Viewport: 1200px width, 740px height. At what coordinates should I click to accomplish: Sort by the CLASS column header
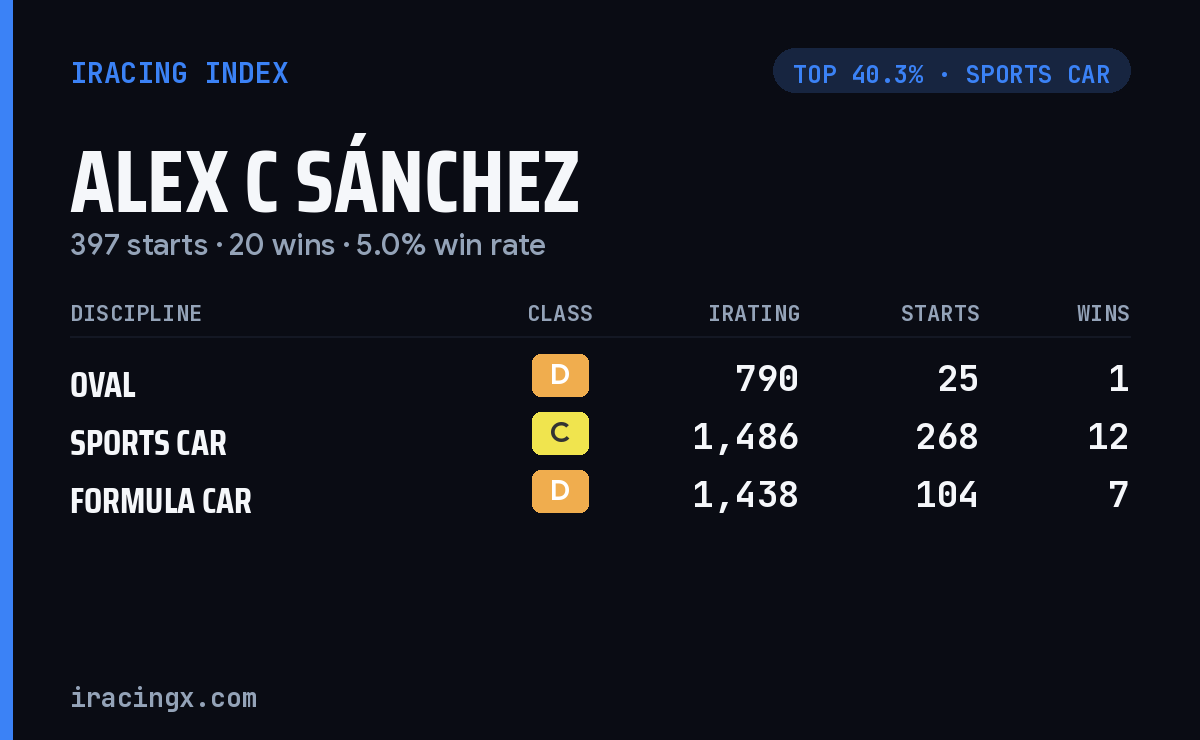560,313
